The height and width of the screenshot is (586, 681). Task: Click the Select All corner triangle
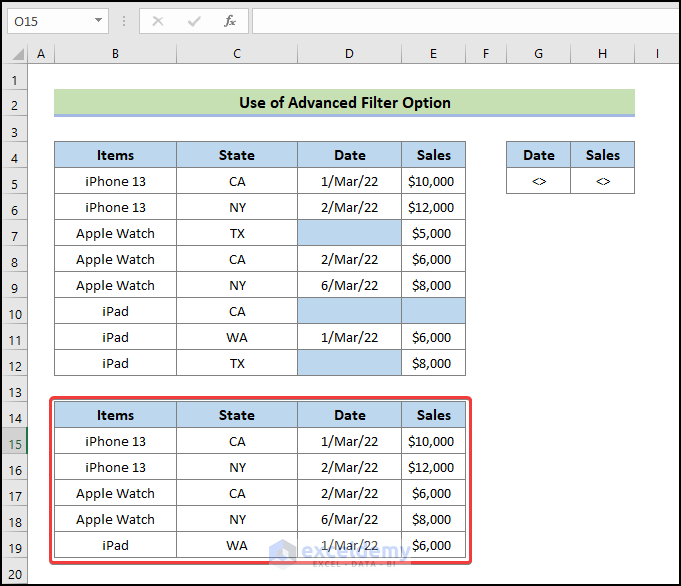[18, 54]
